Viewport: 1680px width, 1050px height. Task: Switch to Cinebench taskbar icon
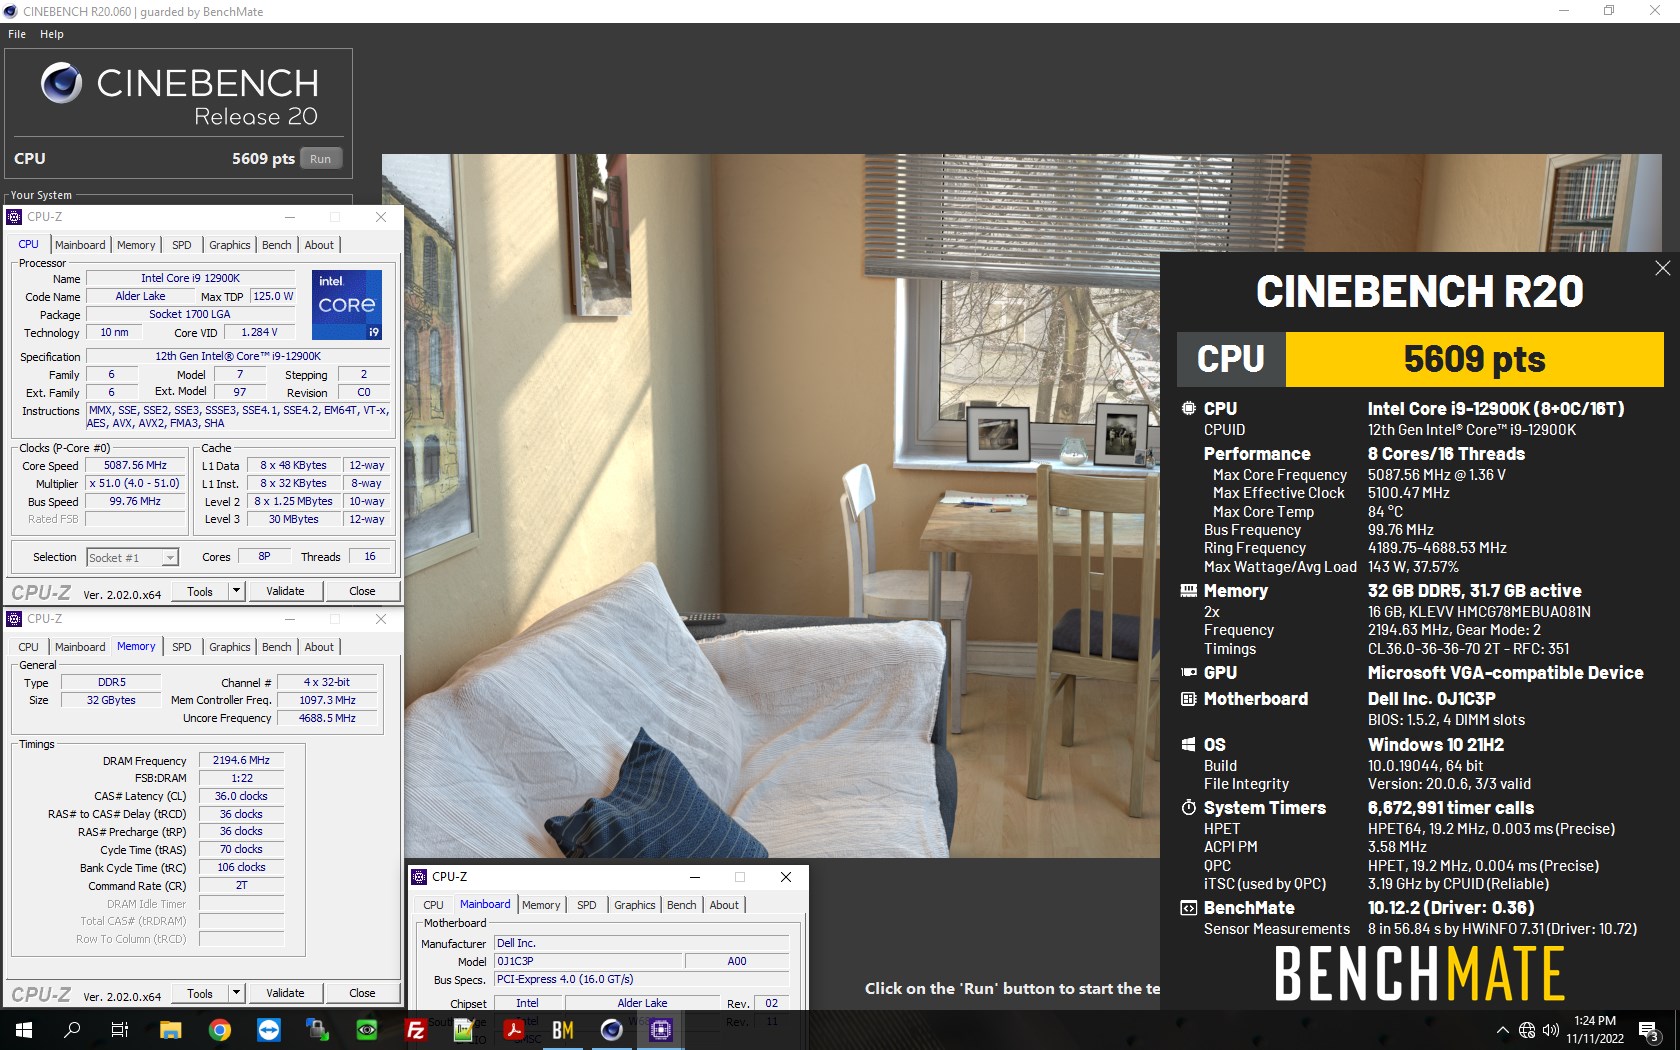612,1029
